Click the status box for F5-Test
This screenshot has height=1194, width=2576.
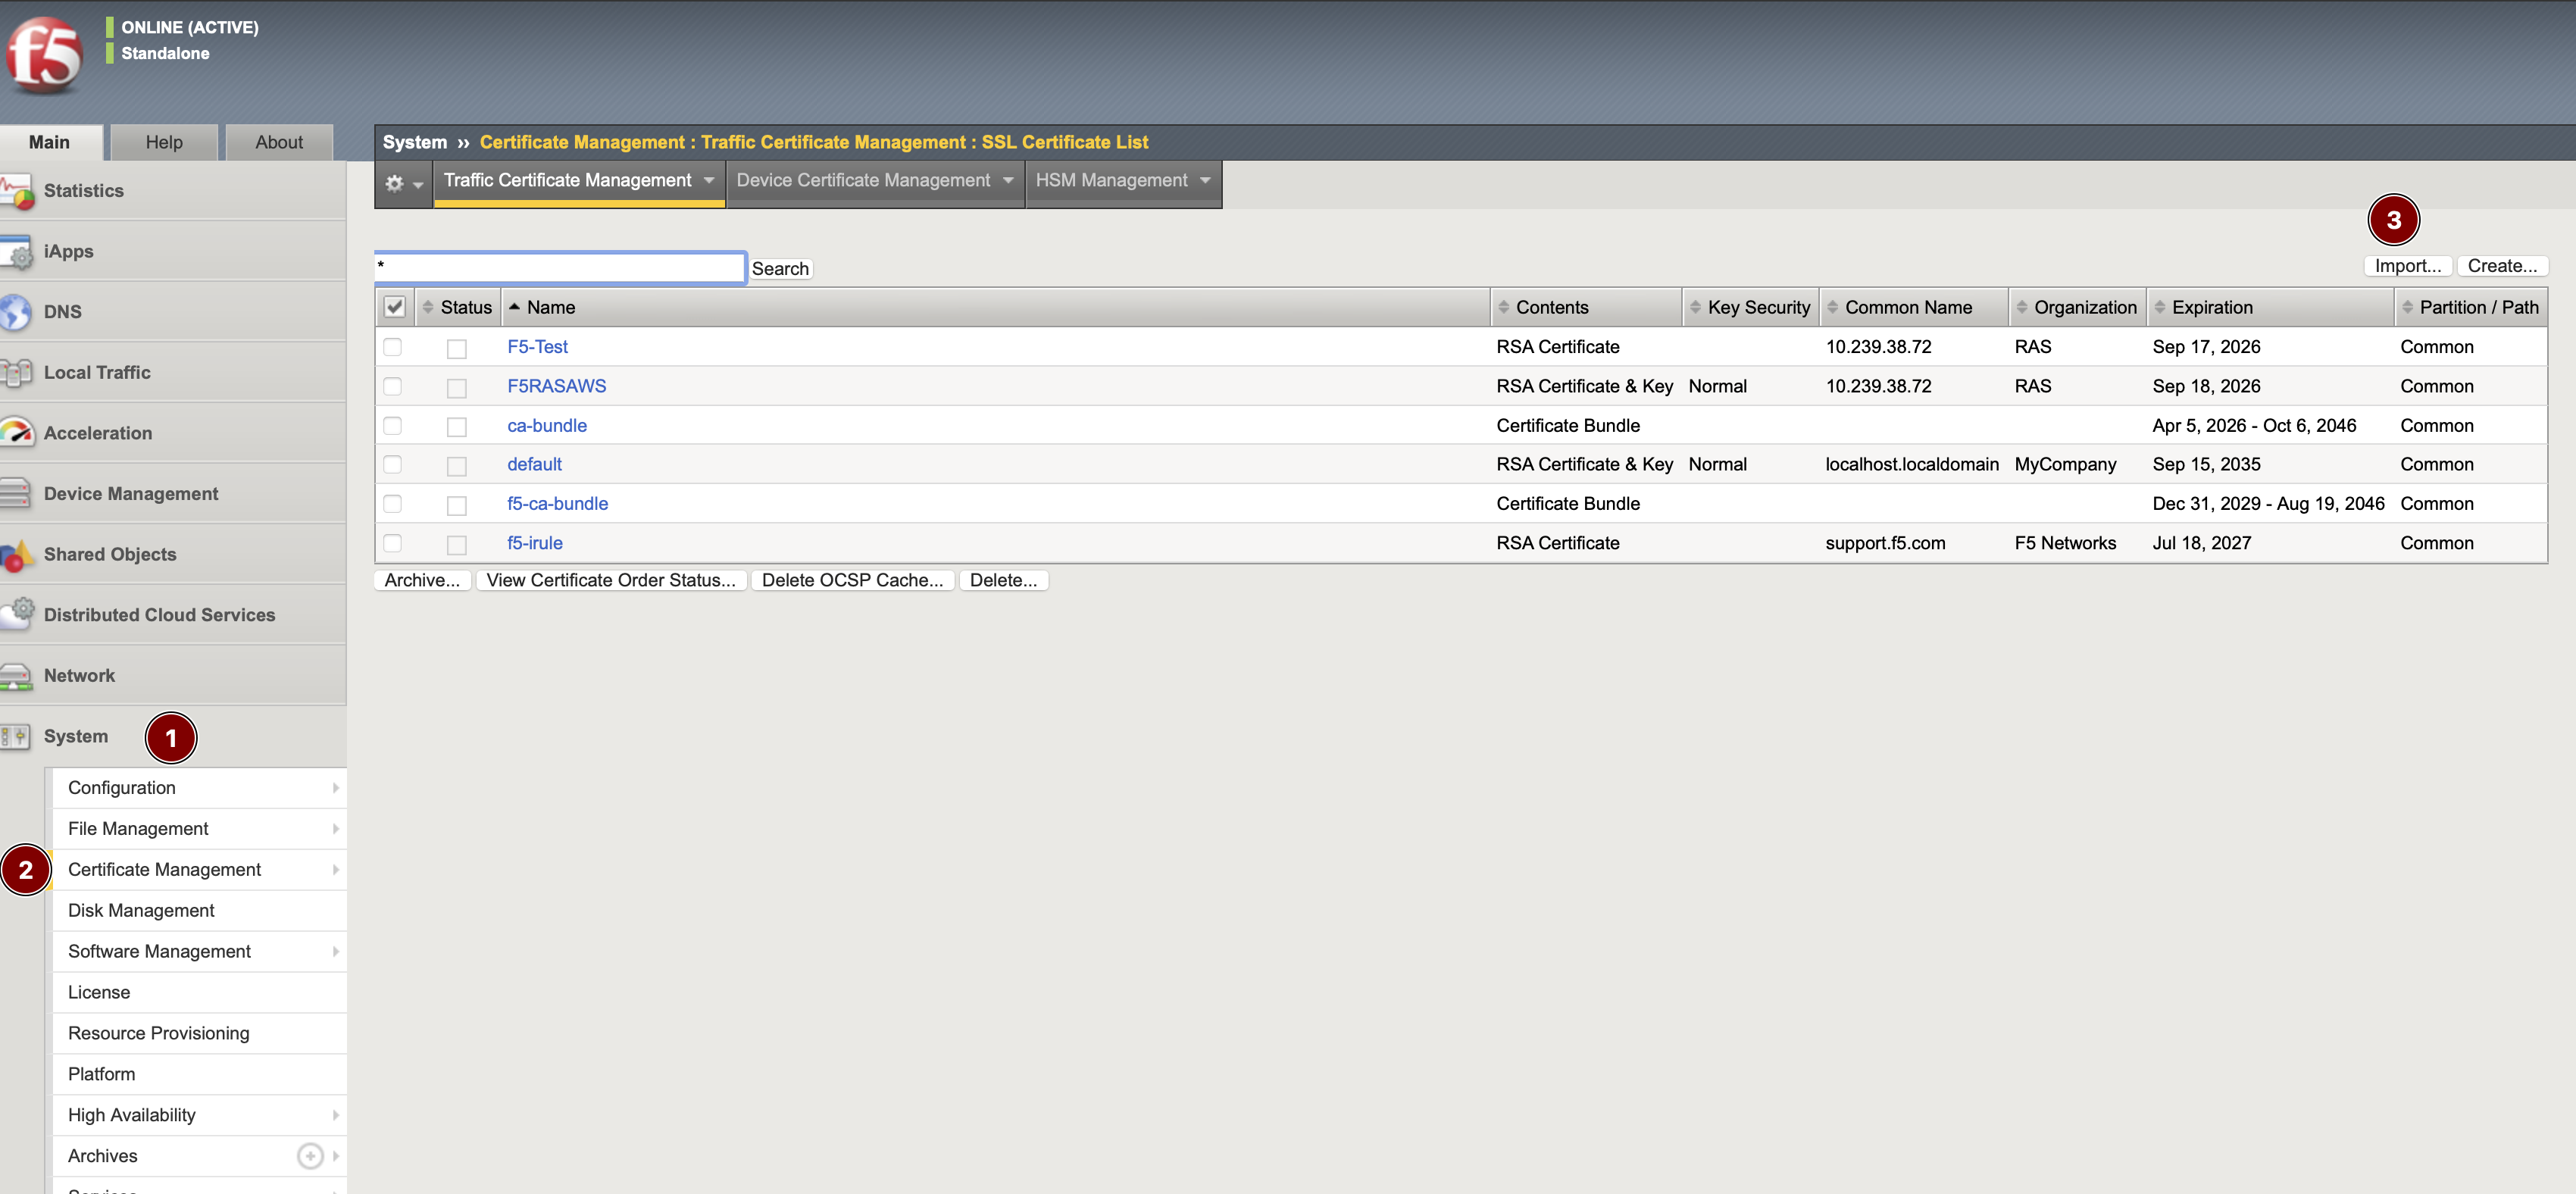tap(457, 349)
